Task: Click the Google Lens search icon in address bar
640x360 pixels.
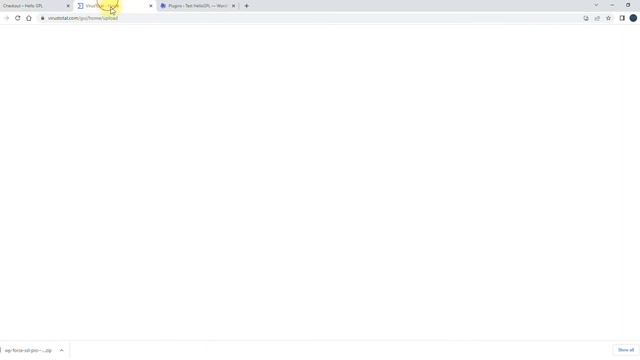Action: pyautogui.click(x=586, y=18)
